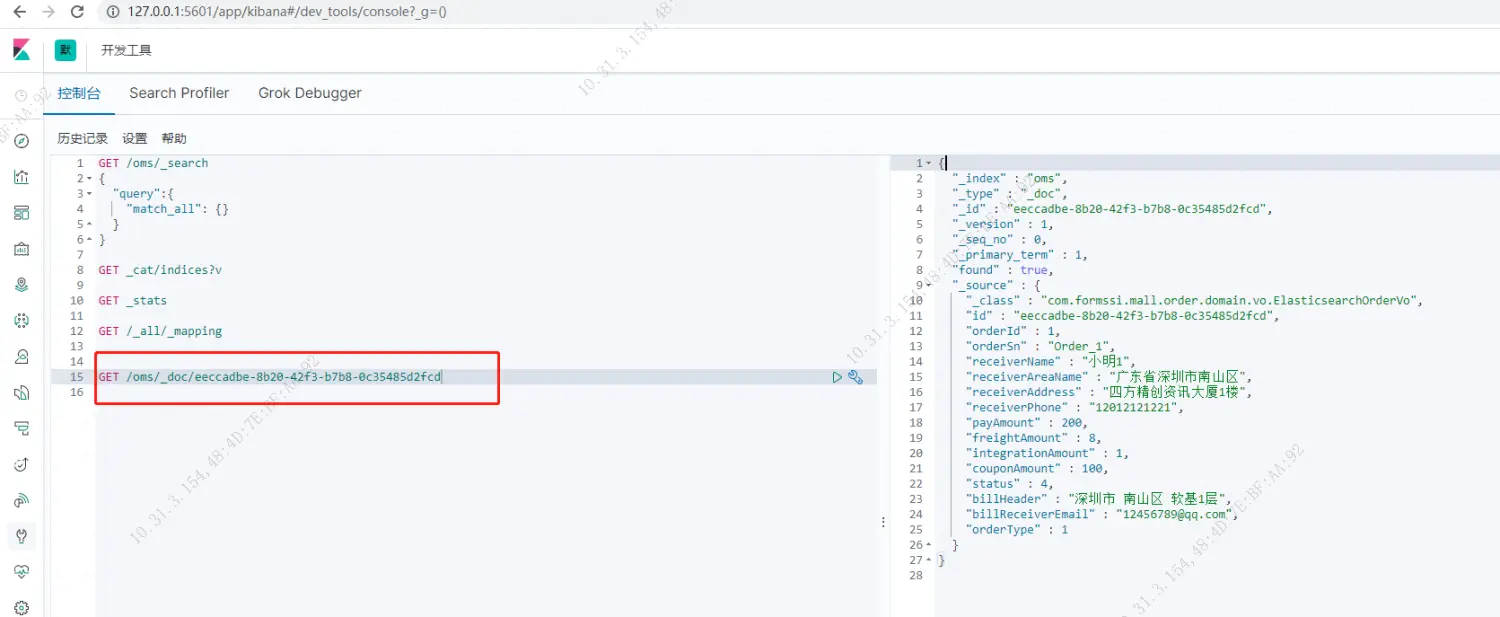Switch to the Grok Debugger tab
Viewport: 1500px width, 617px height.
(310, 93)
